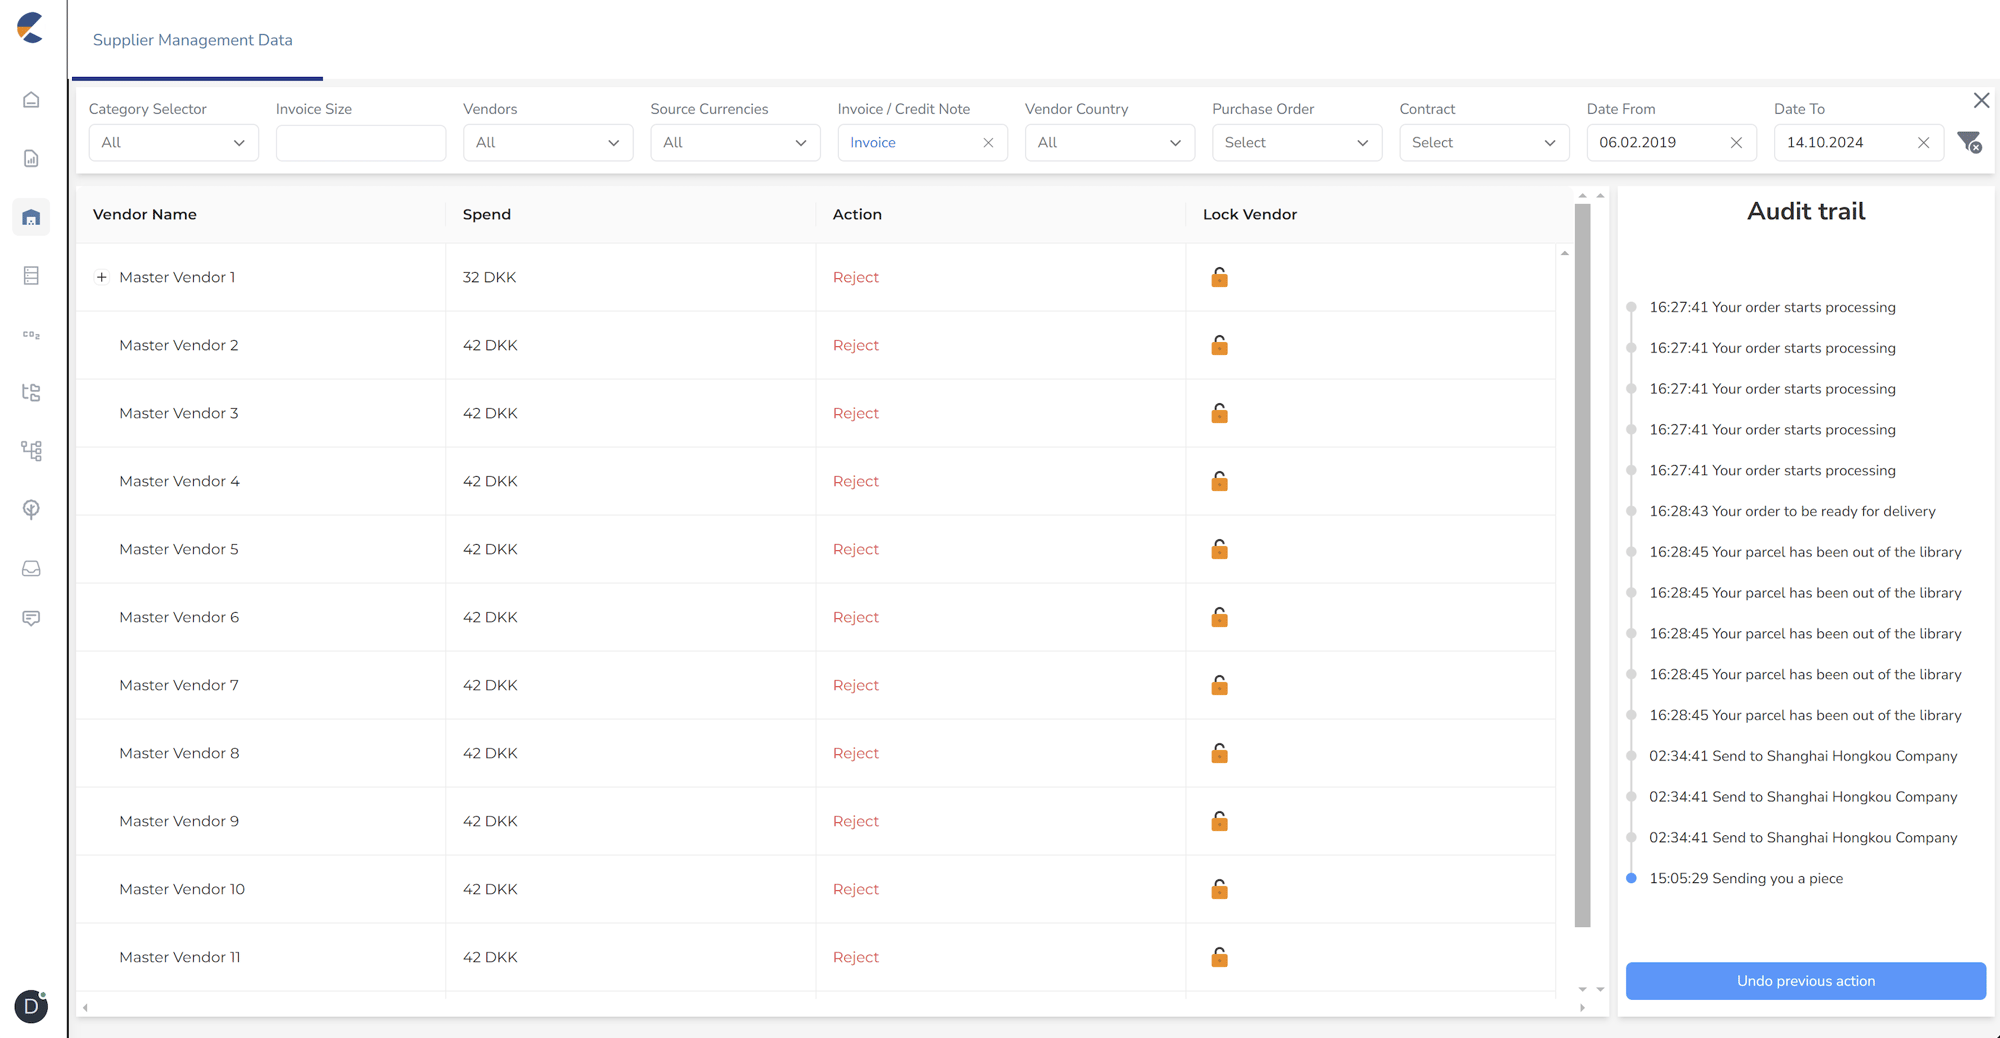Open the Category Selector dropdown

(173, 142)
